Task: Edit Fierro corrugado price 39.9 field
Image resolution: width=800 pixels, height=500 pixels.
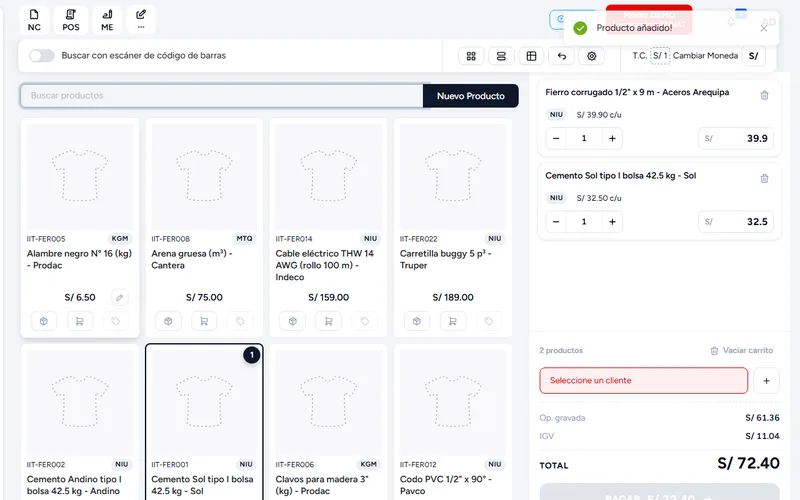Action: coord(736,138)
